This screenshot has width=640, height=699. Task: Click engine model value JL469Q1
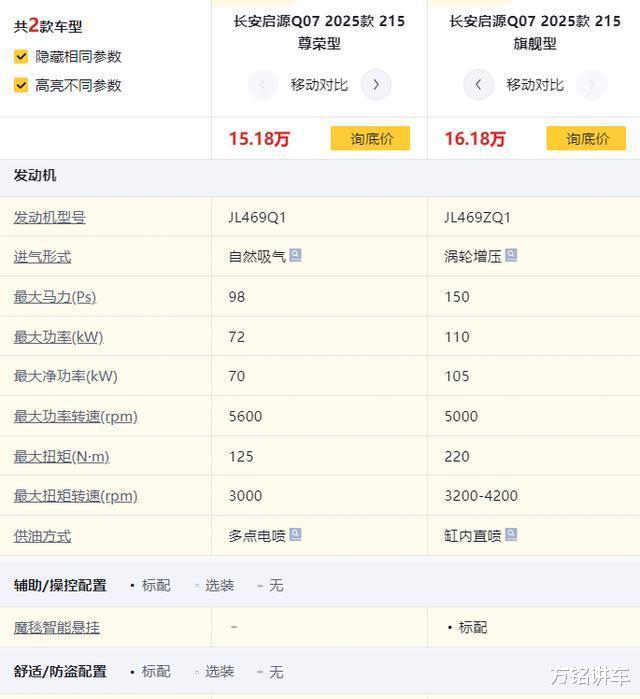pos(257,218)
